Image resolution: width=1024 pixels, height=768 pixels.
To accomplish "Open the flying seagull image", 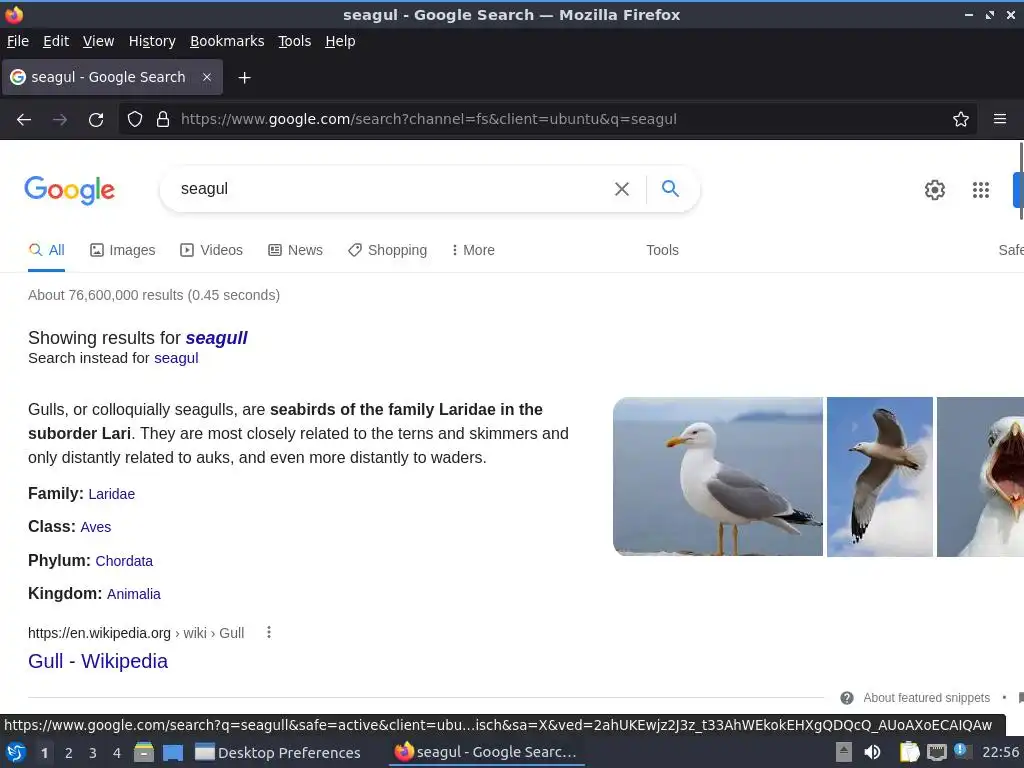I will [x=880, y=477].
